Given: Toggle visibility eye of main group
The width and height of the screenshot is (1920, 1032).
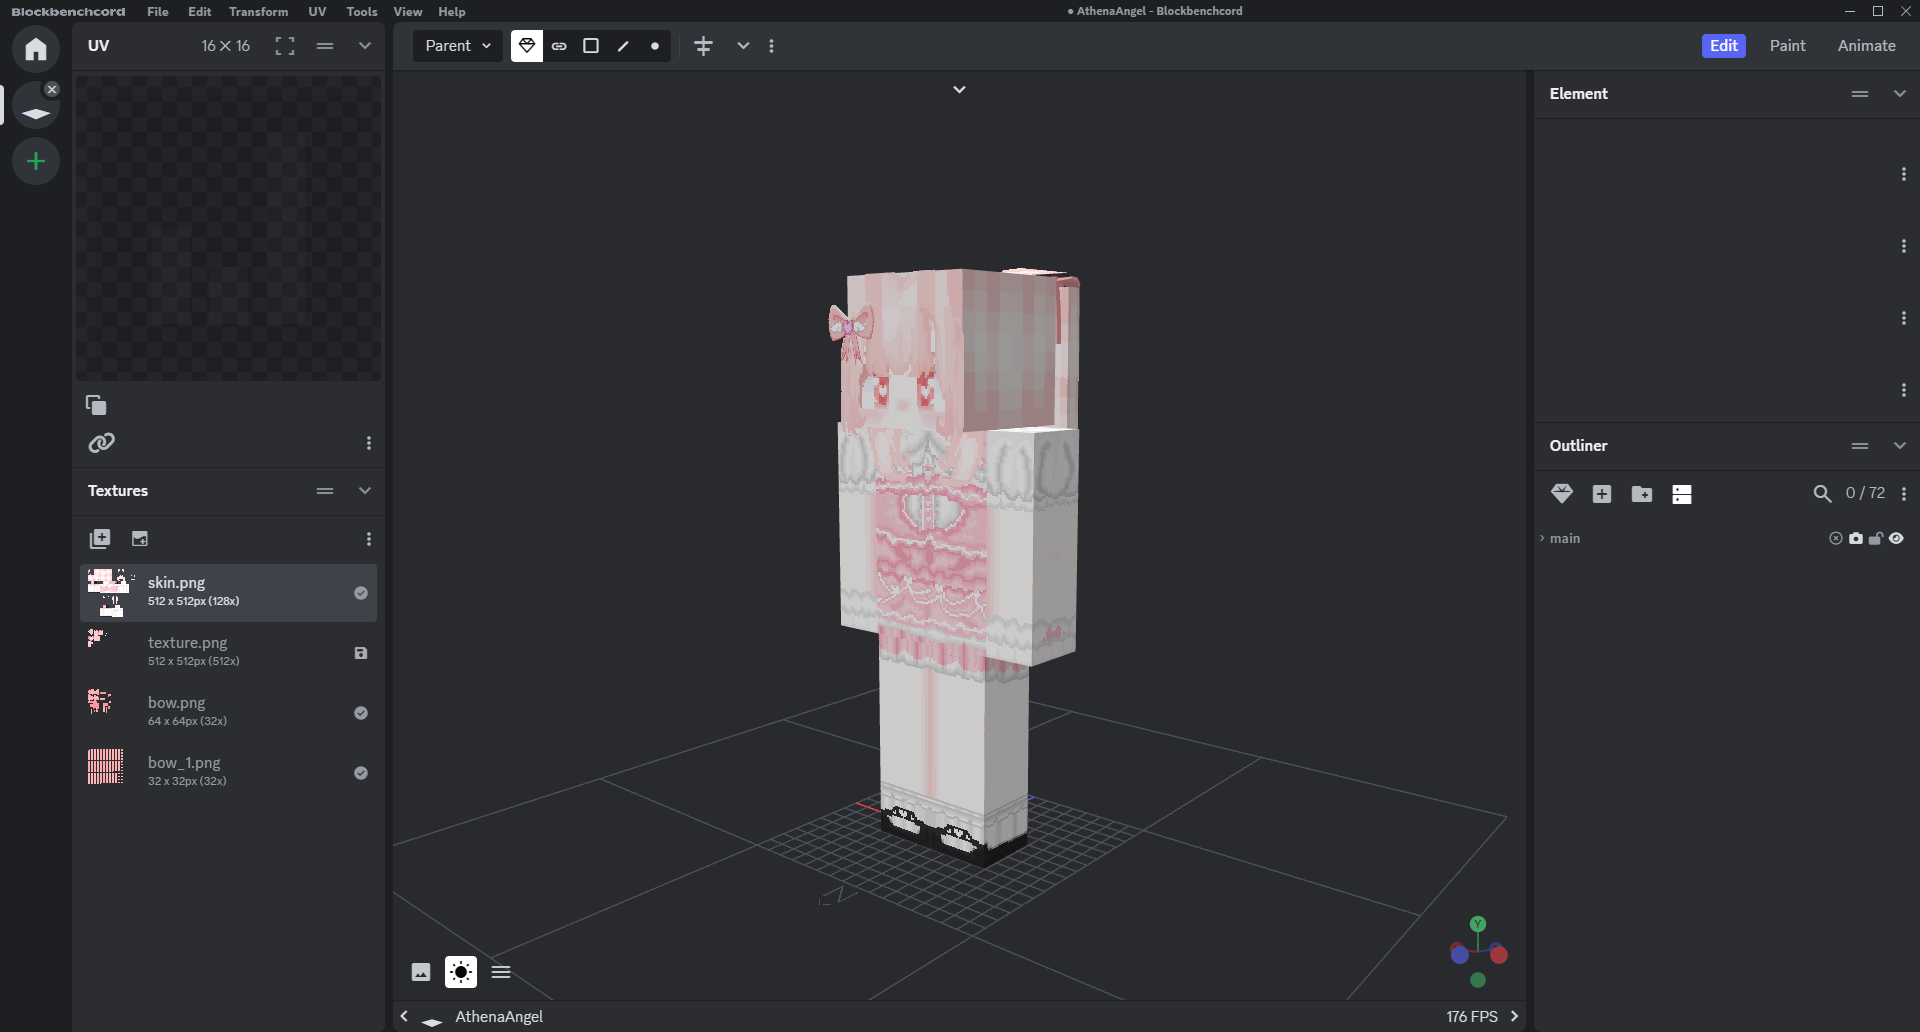Looking at the screenshot, I should [1896, 539].
